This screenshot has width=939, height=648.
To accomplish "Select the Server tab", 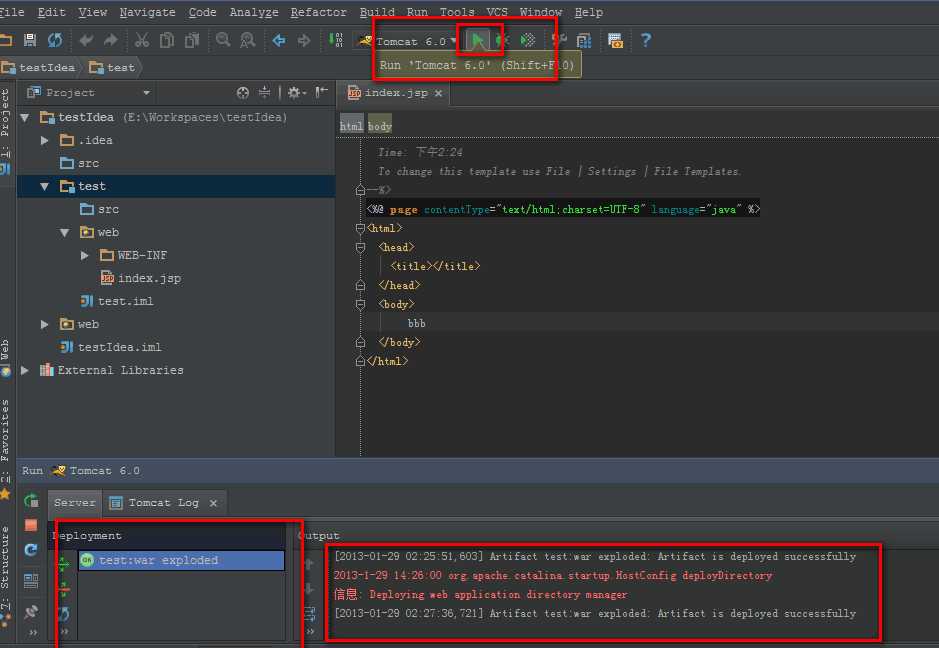I will (74, 502).
